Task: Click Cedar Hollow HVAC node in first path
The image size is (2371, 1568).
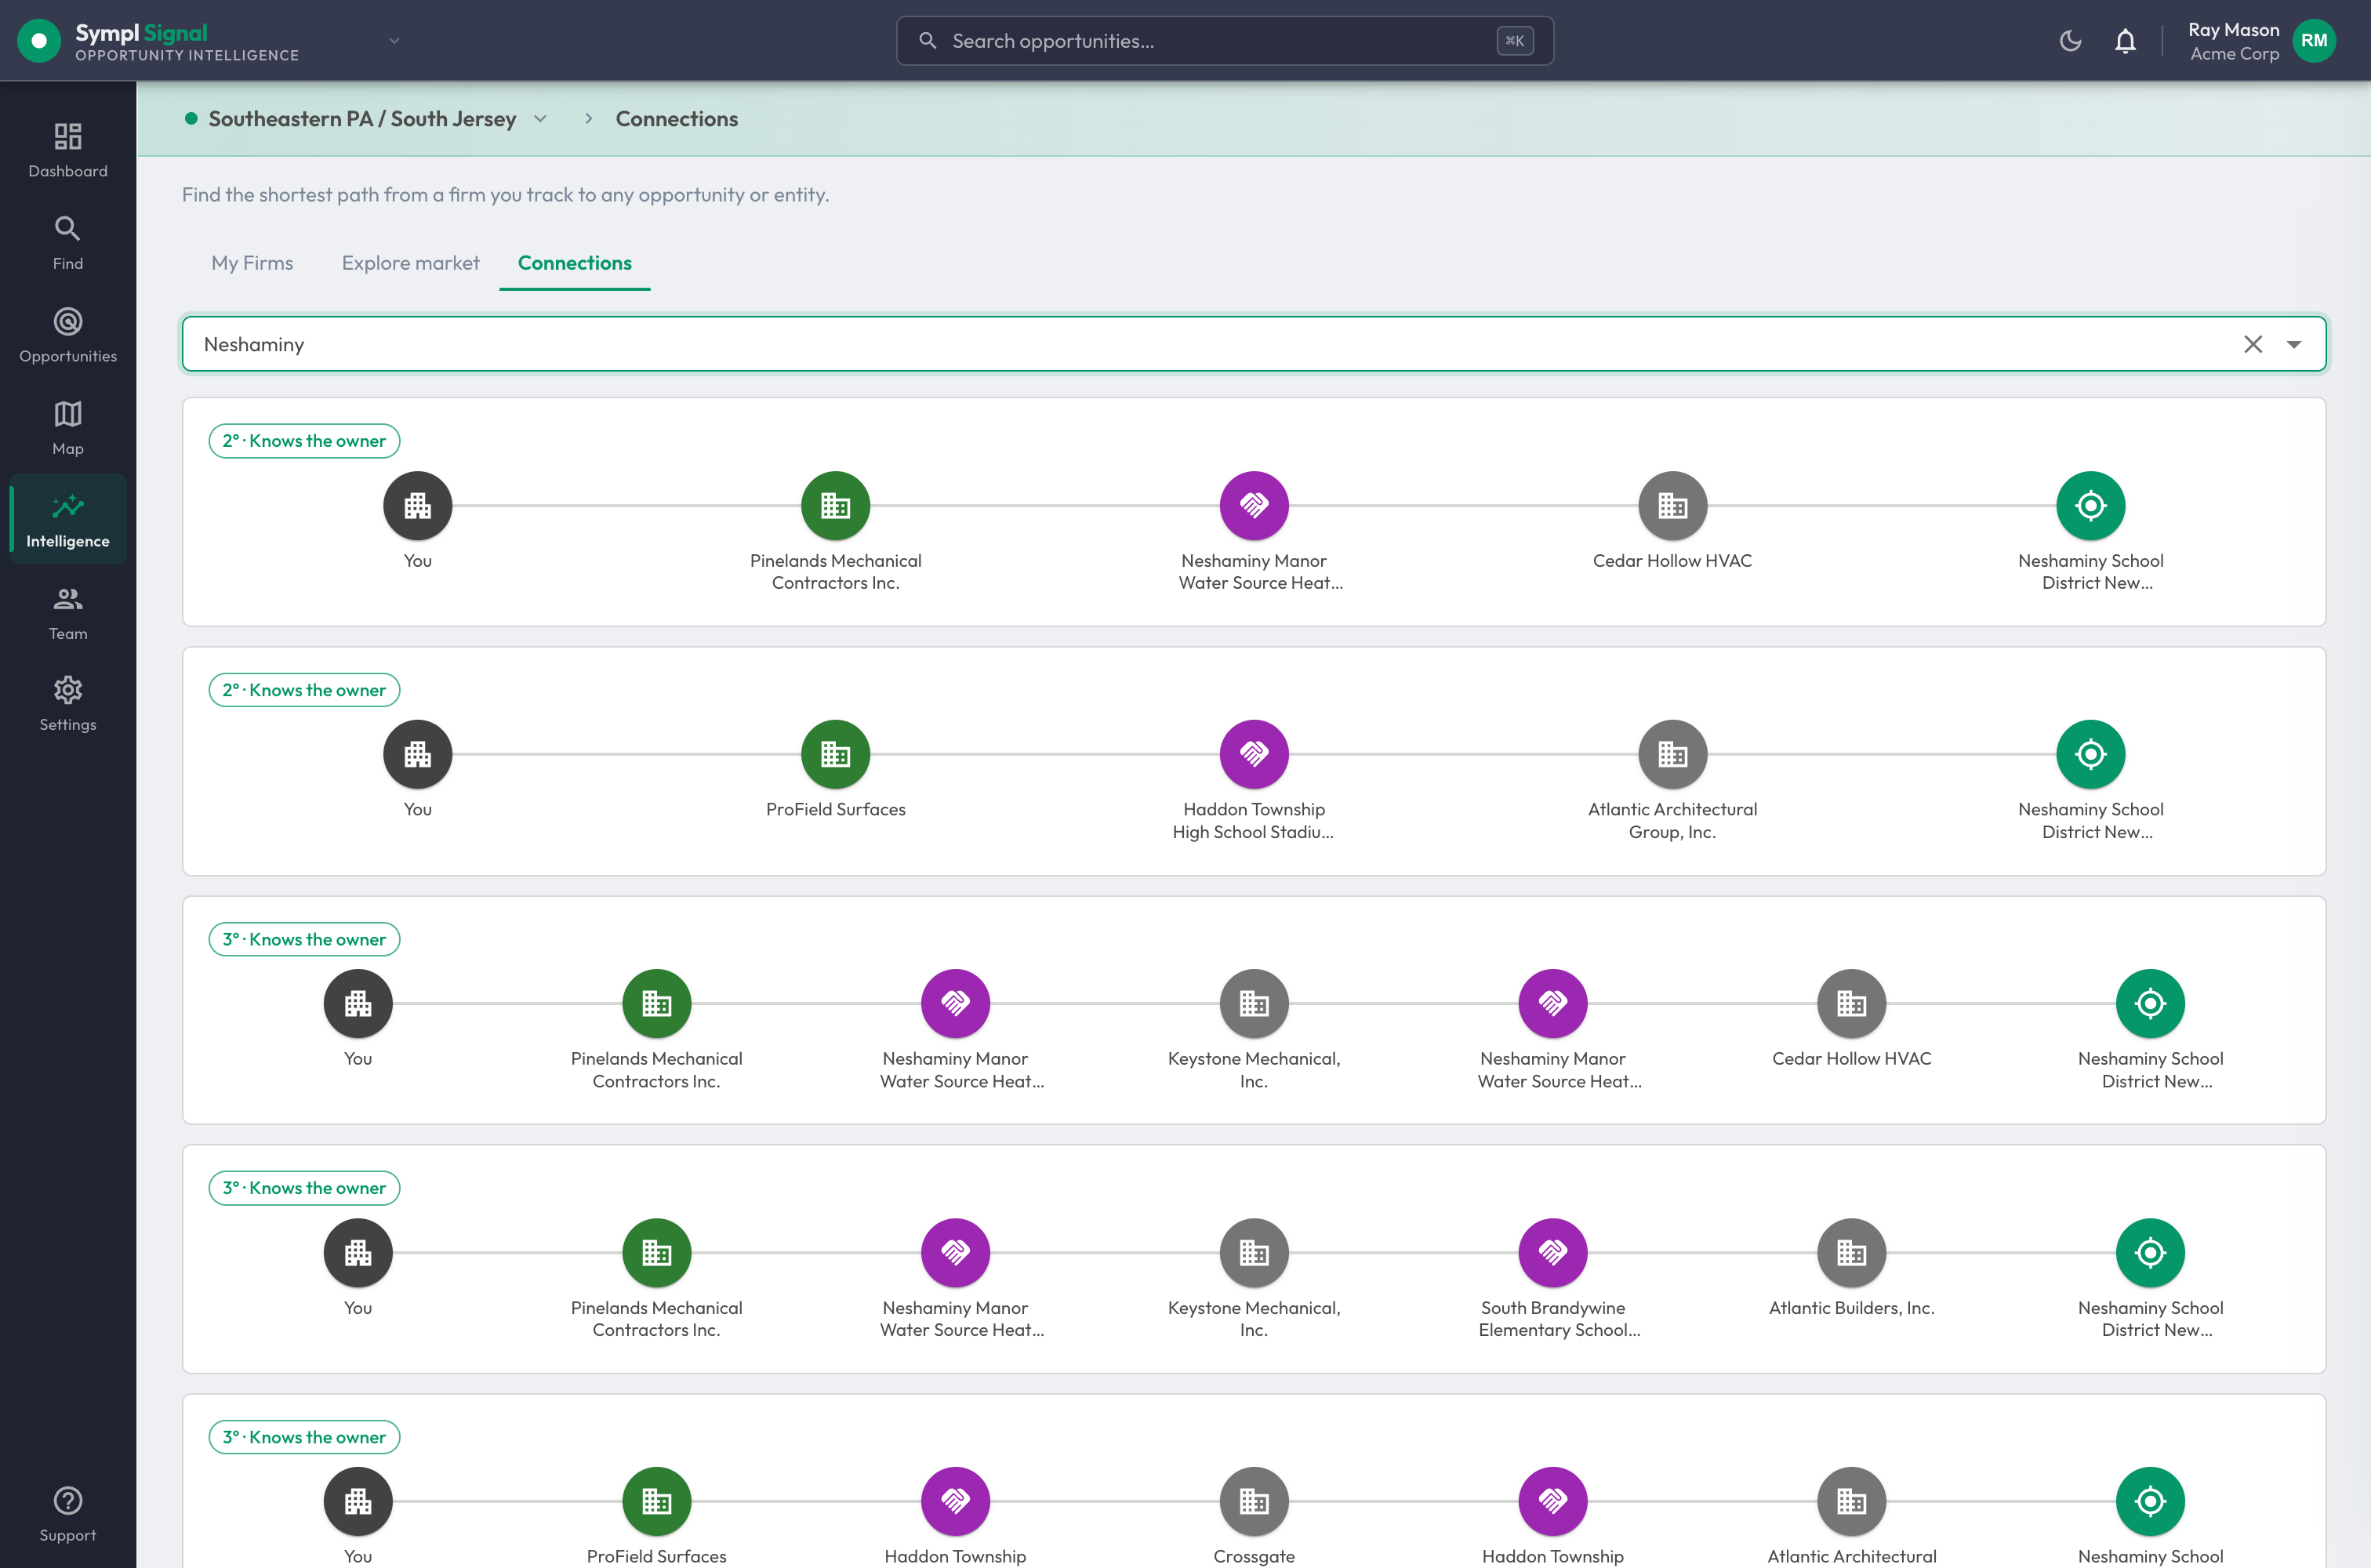Action: pos(1672,505)
